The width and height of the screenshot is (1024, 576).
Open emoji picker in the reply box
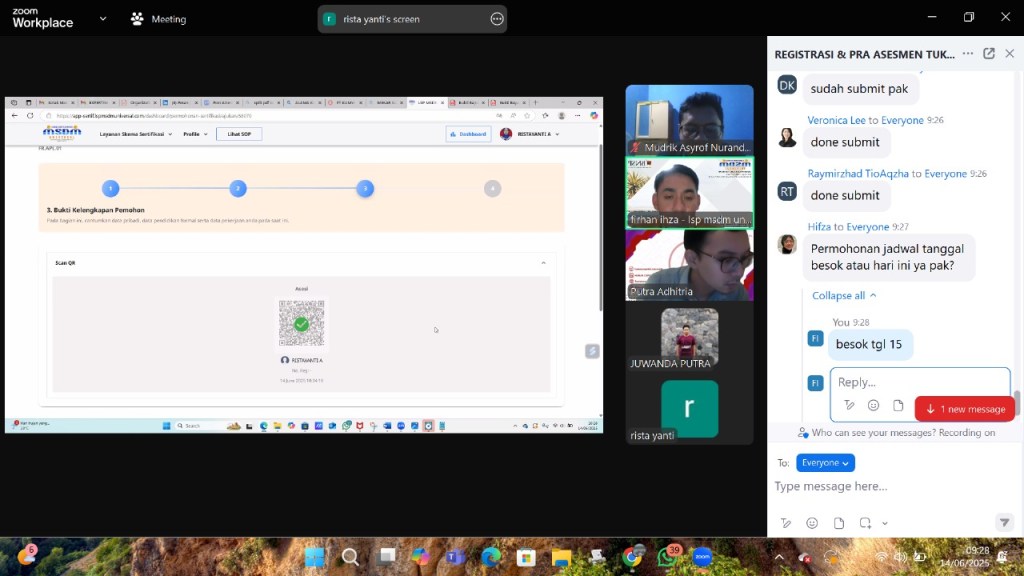[x=873, y=405]
